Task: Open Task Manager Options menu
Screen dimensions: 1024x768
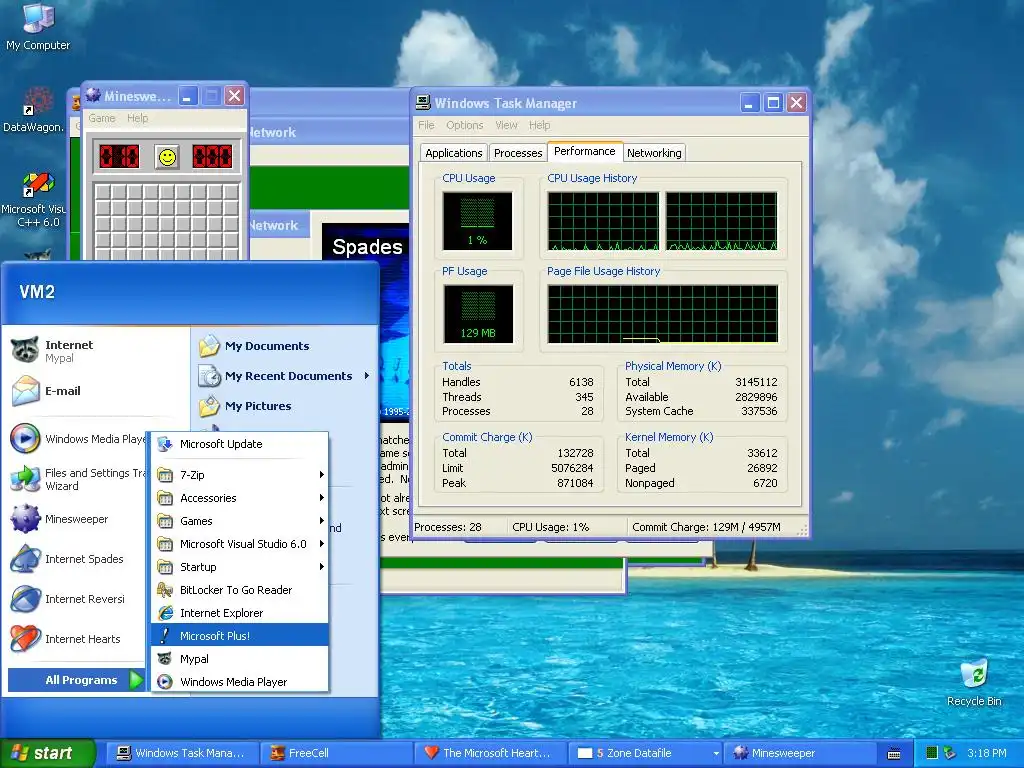Action: click(464, 125)
